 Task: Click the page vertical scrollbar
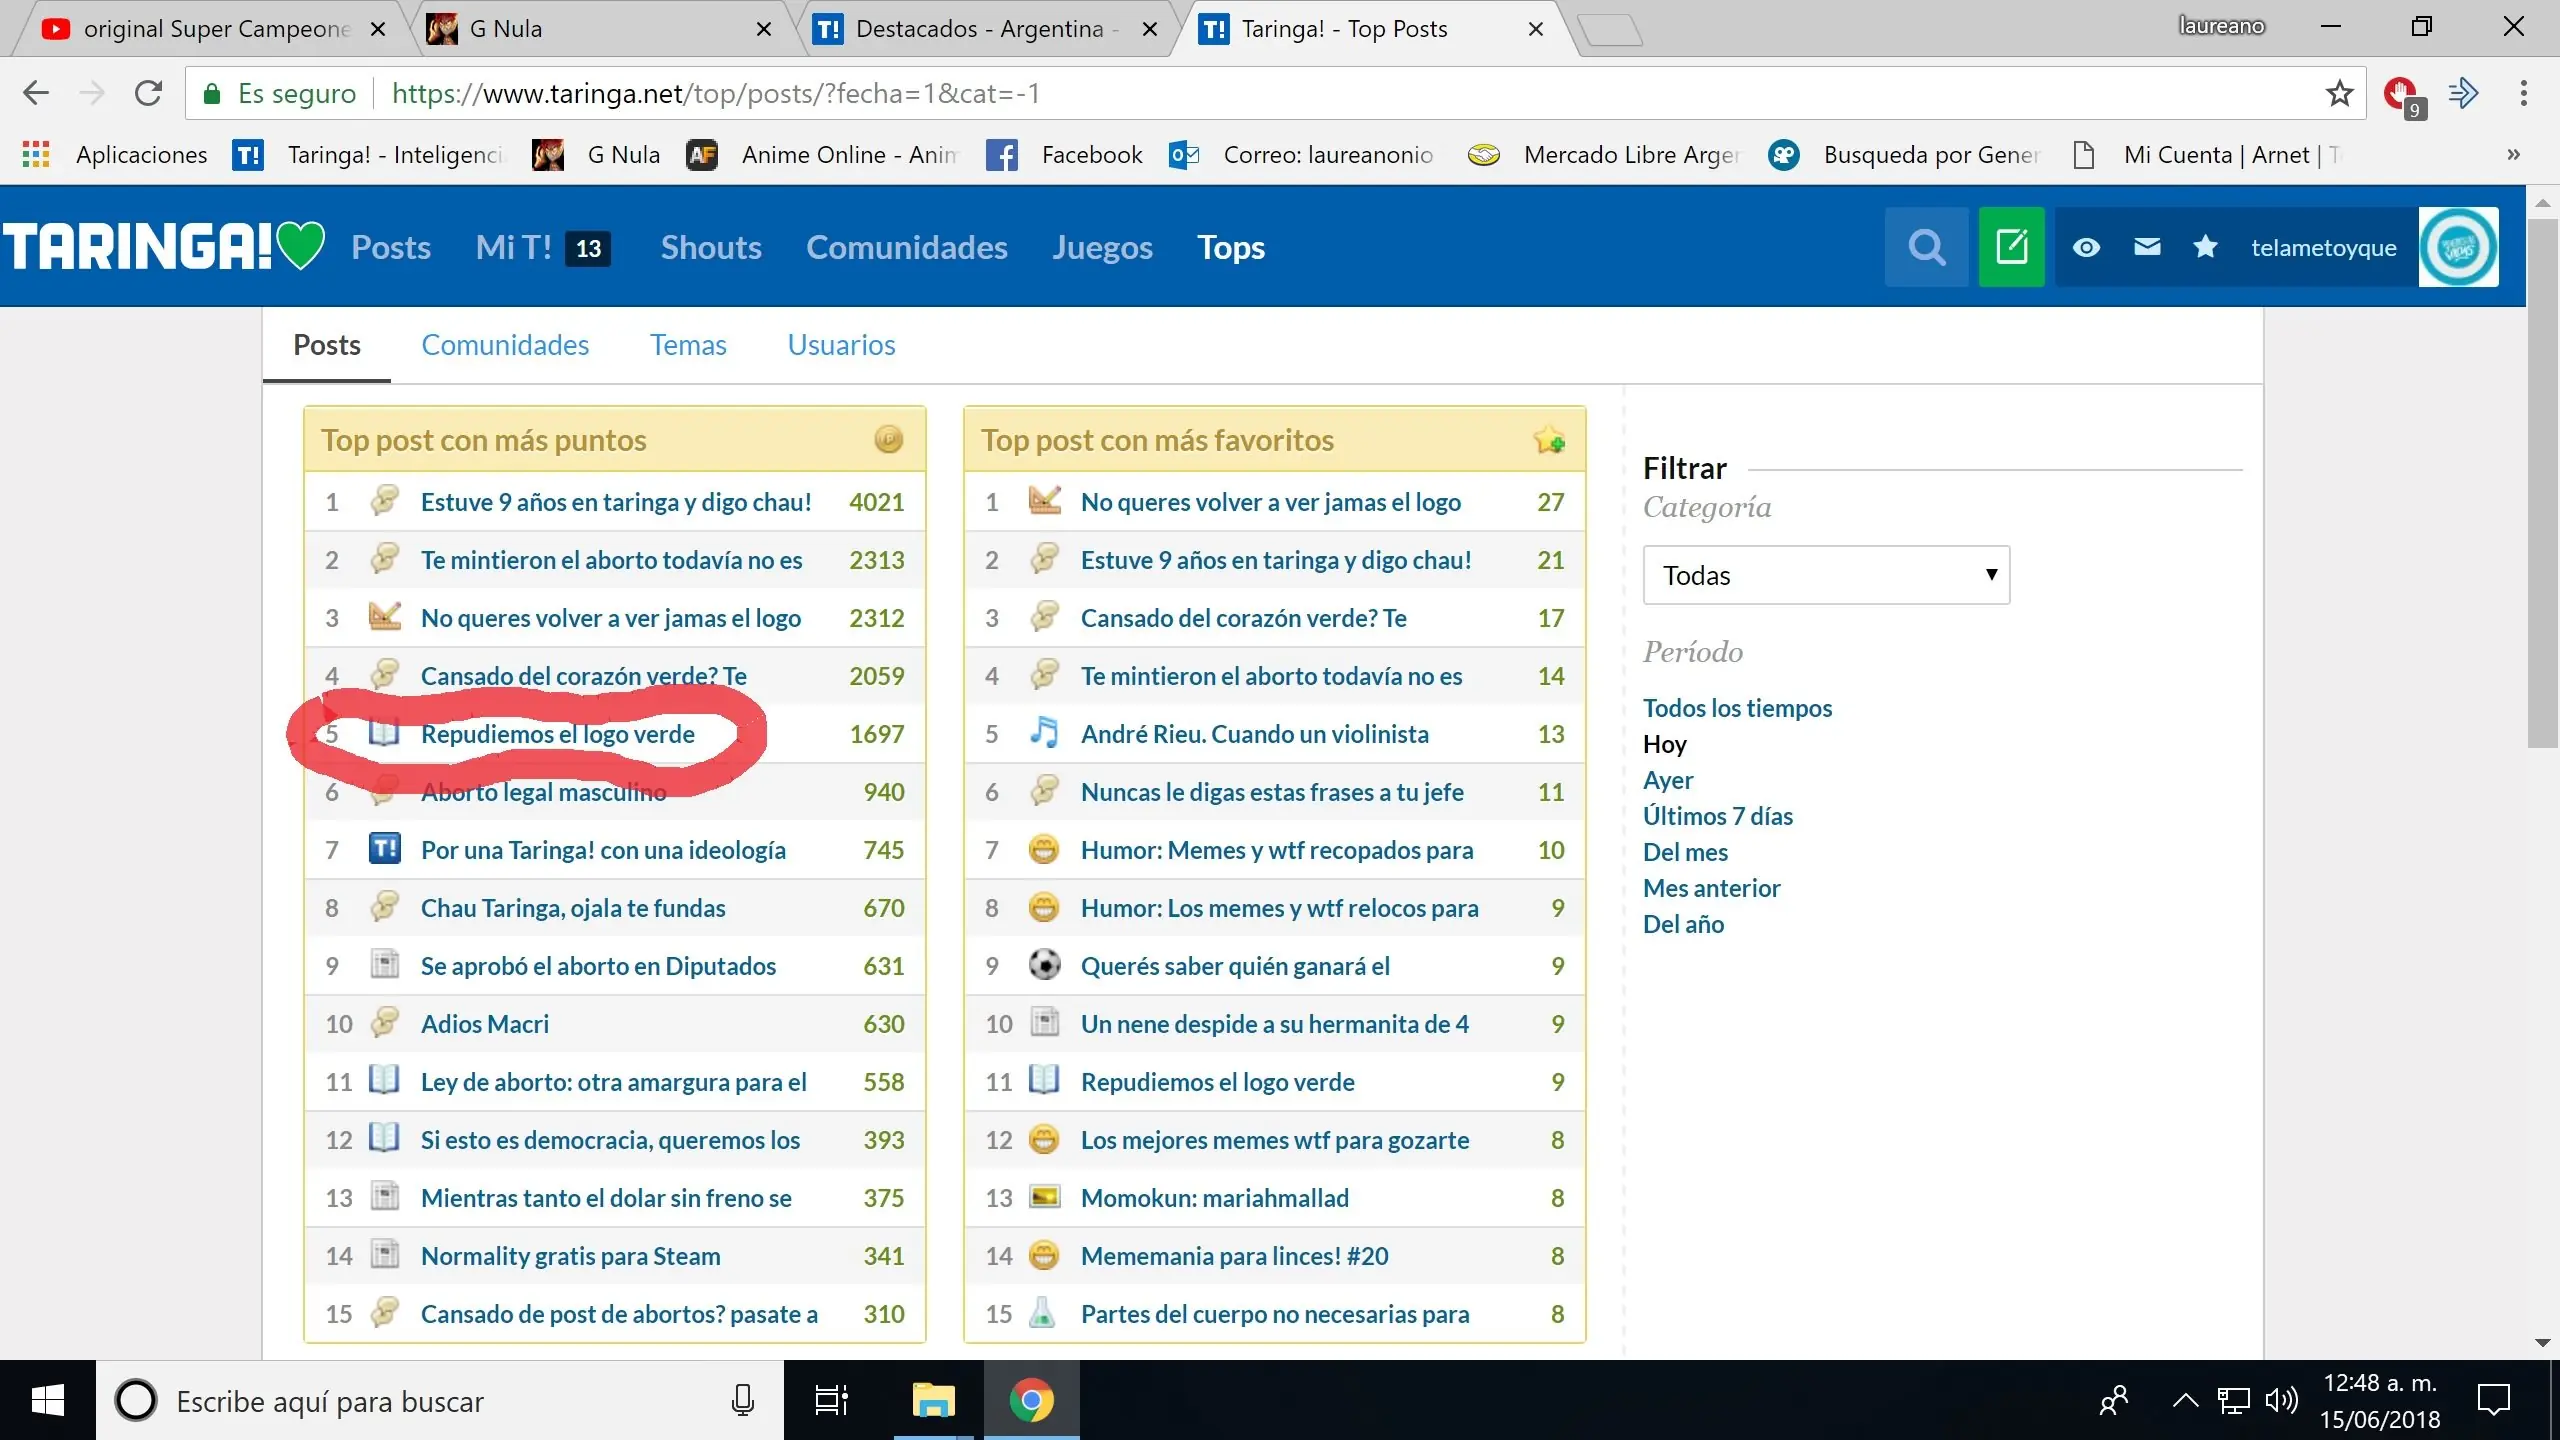pos(2541,480)
